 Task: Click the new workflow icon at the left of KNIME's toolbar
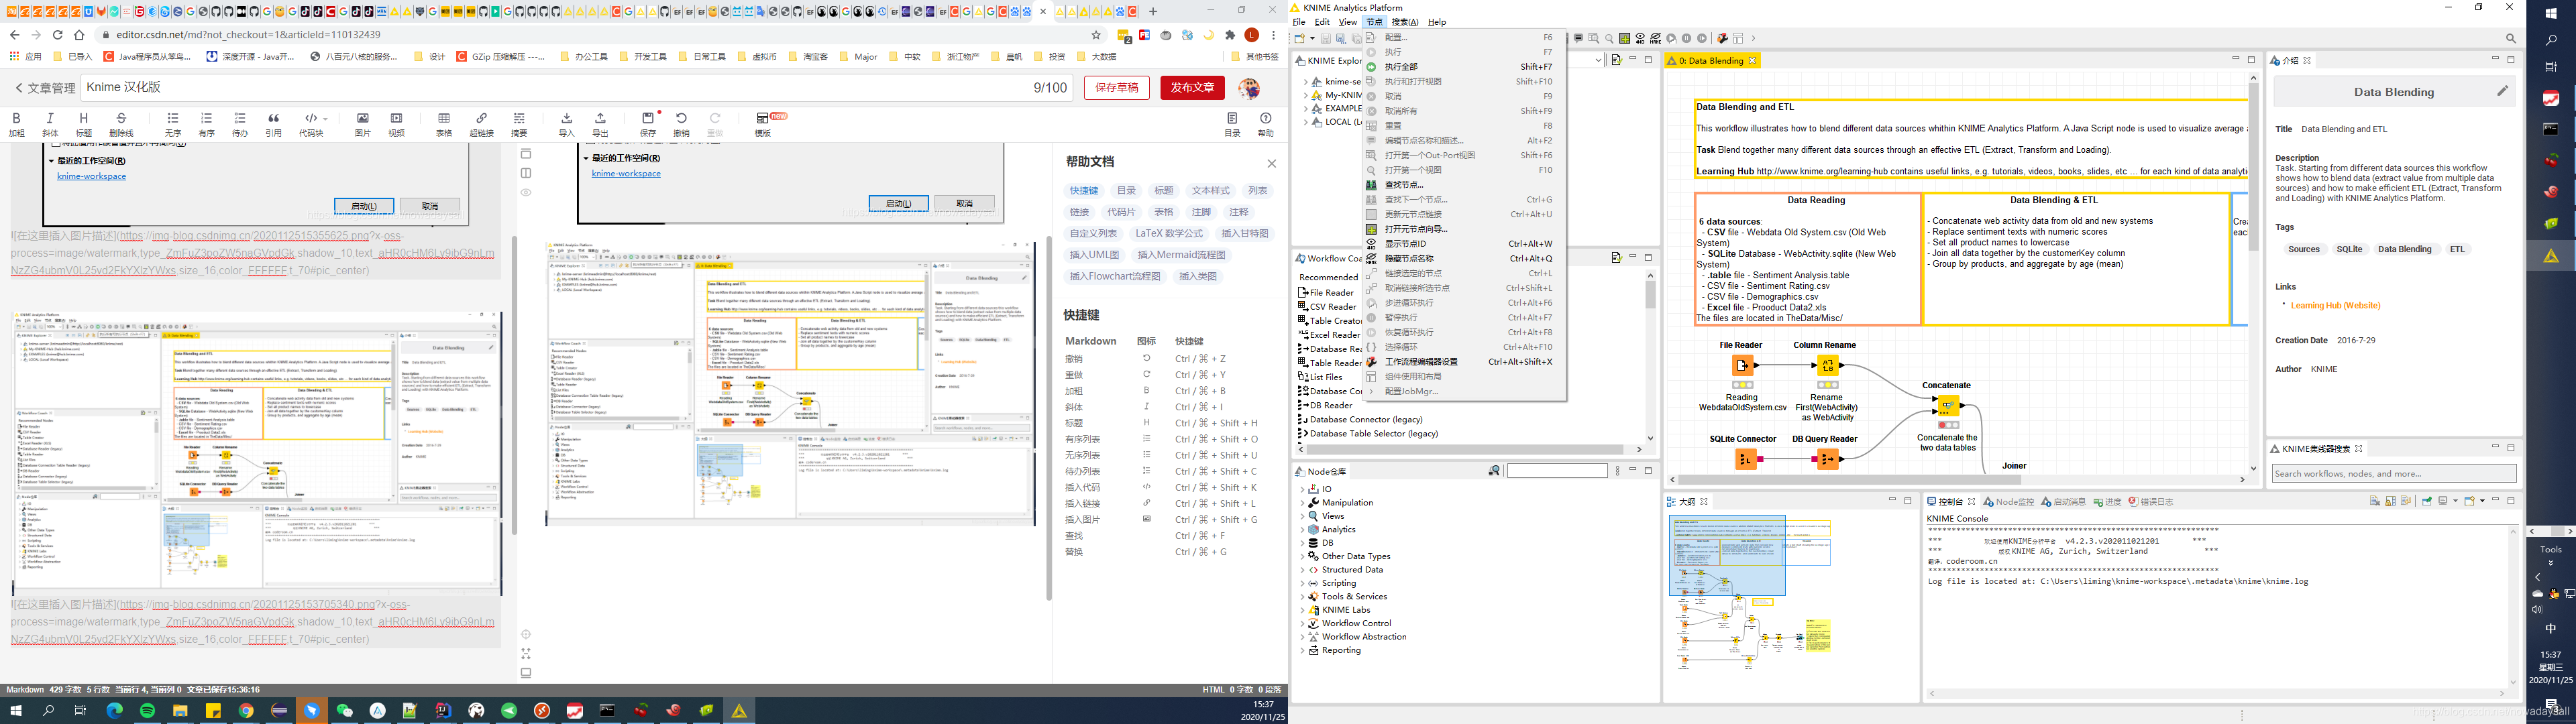coord(1300,38)
